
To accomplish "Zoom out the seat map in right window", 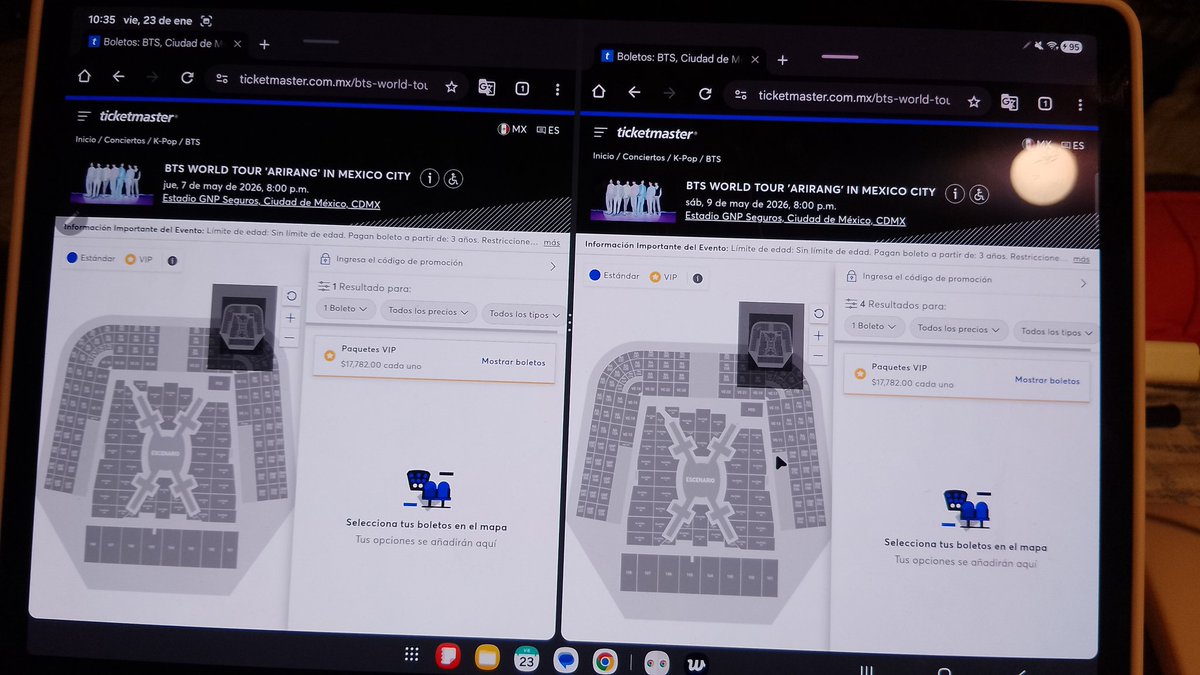I will (x=818, y=356).
